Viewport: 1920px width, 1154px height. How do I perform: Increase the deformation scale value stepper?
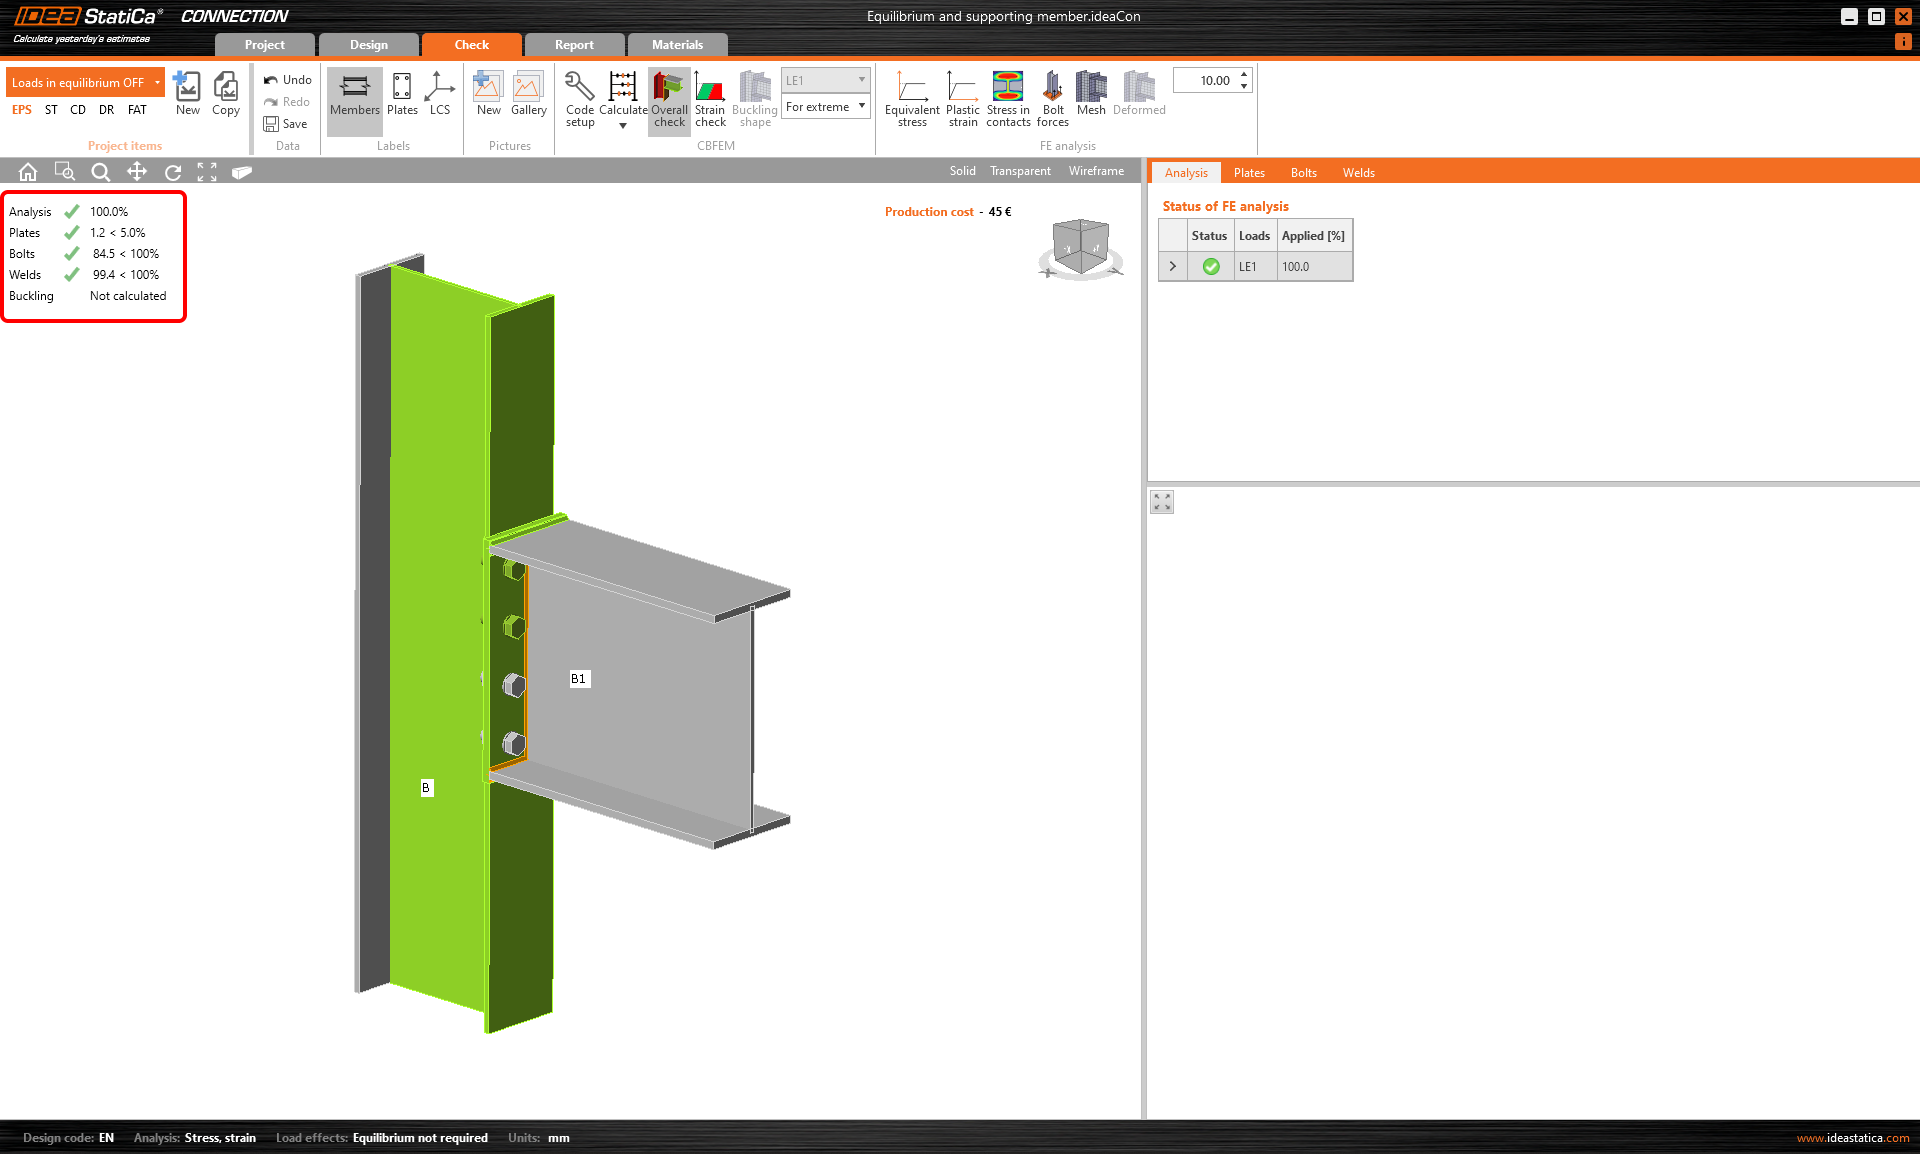(1244, 75)
